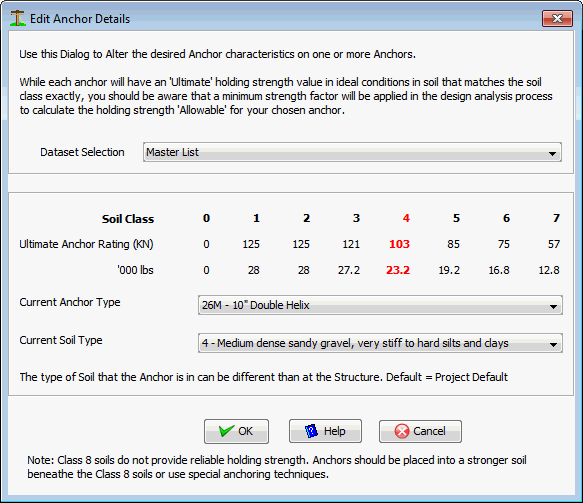Click the 26M - 10" Double Helix field
The image size is (583, 503).
click(380, 305)
